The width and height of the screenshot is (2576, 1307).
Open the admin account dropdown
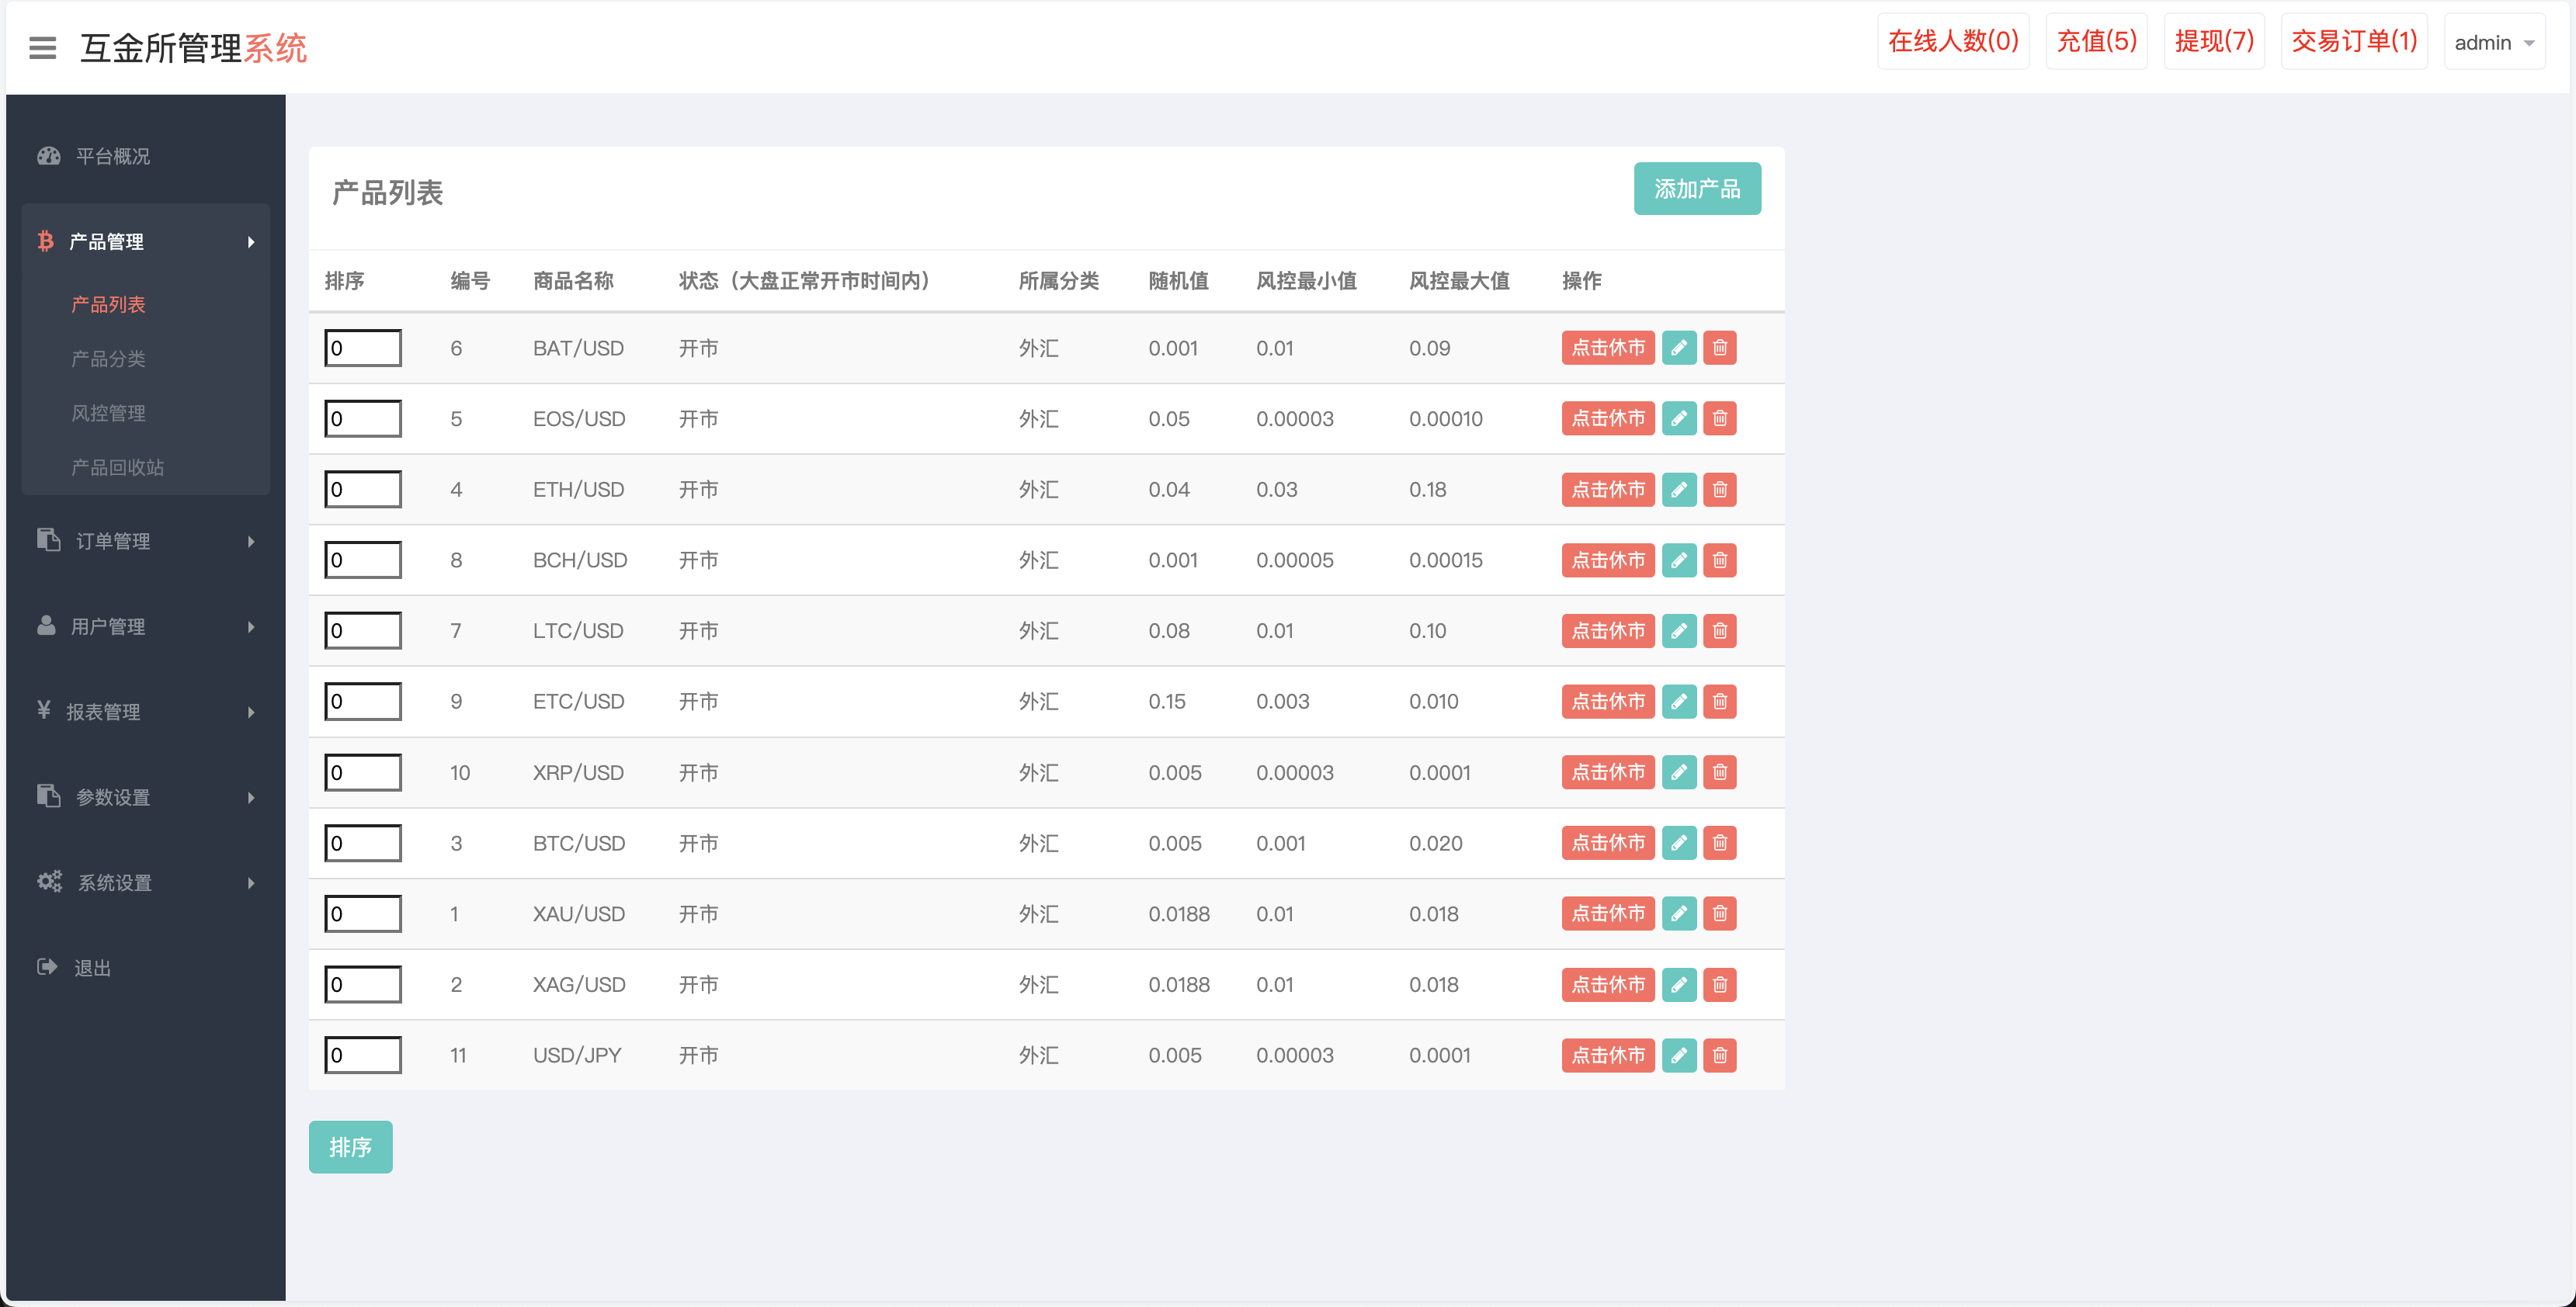click(x=2494, y=42)
